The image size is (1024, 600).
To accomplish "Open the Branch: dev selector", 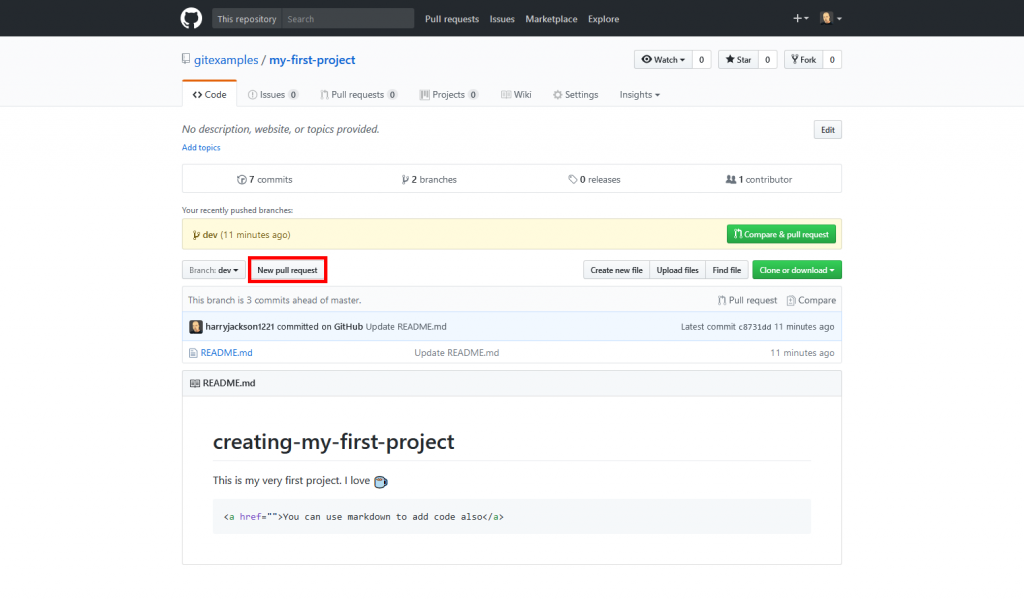I will pos(212,269).
